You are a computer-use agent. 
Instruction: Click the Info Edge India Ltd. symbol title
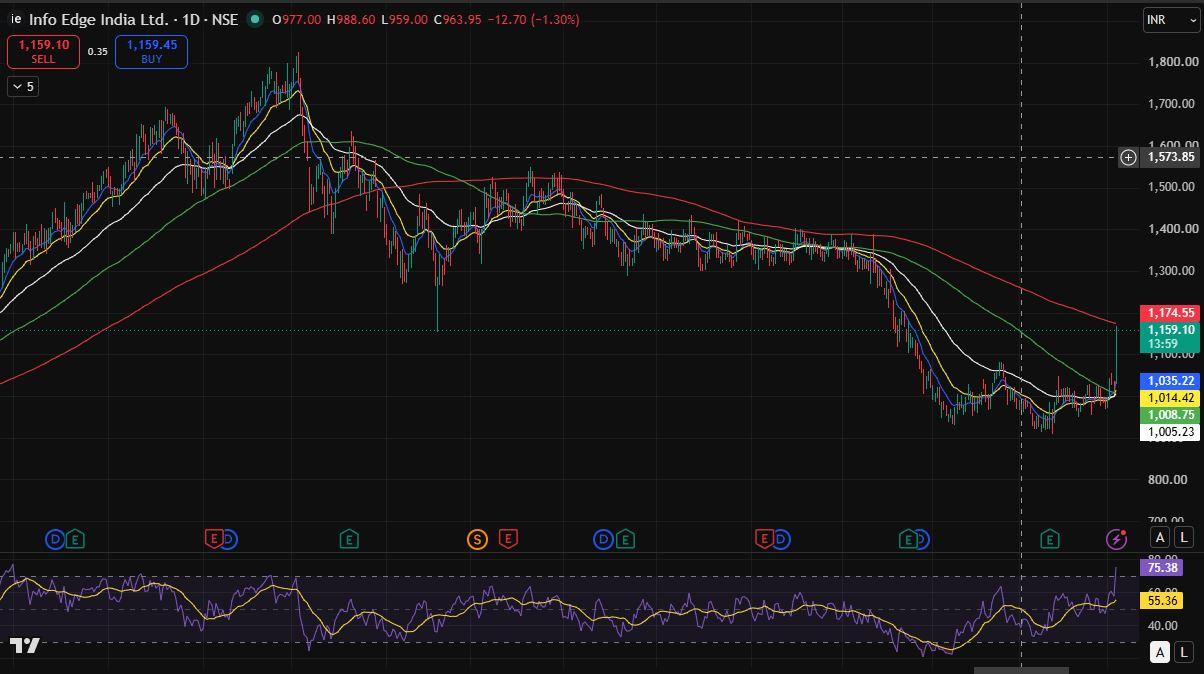(x=98, y=19)
